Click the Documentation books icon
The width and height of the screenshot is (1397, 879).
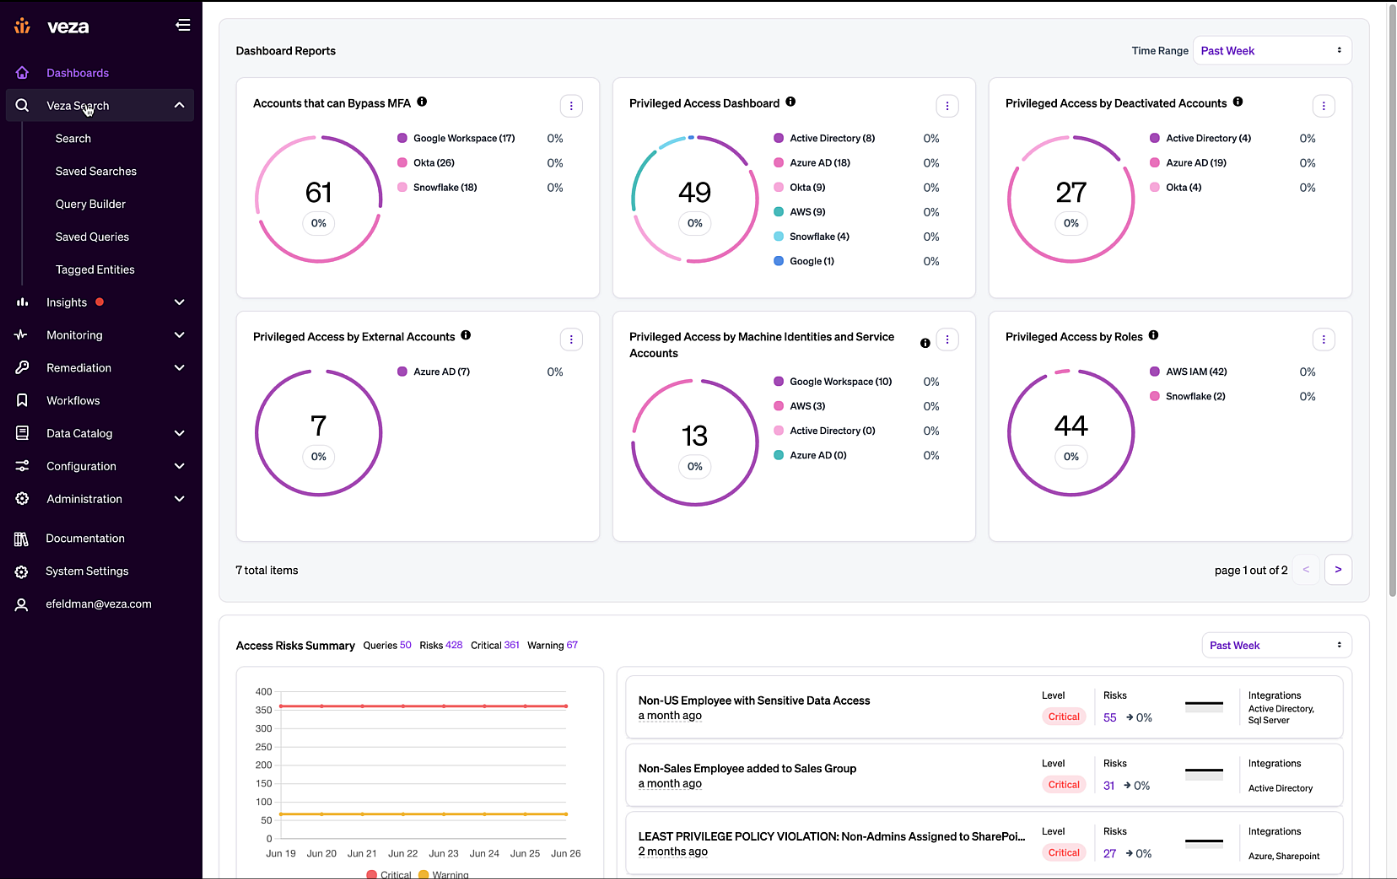[22, 539]
